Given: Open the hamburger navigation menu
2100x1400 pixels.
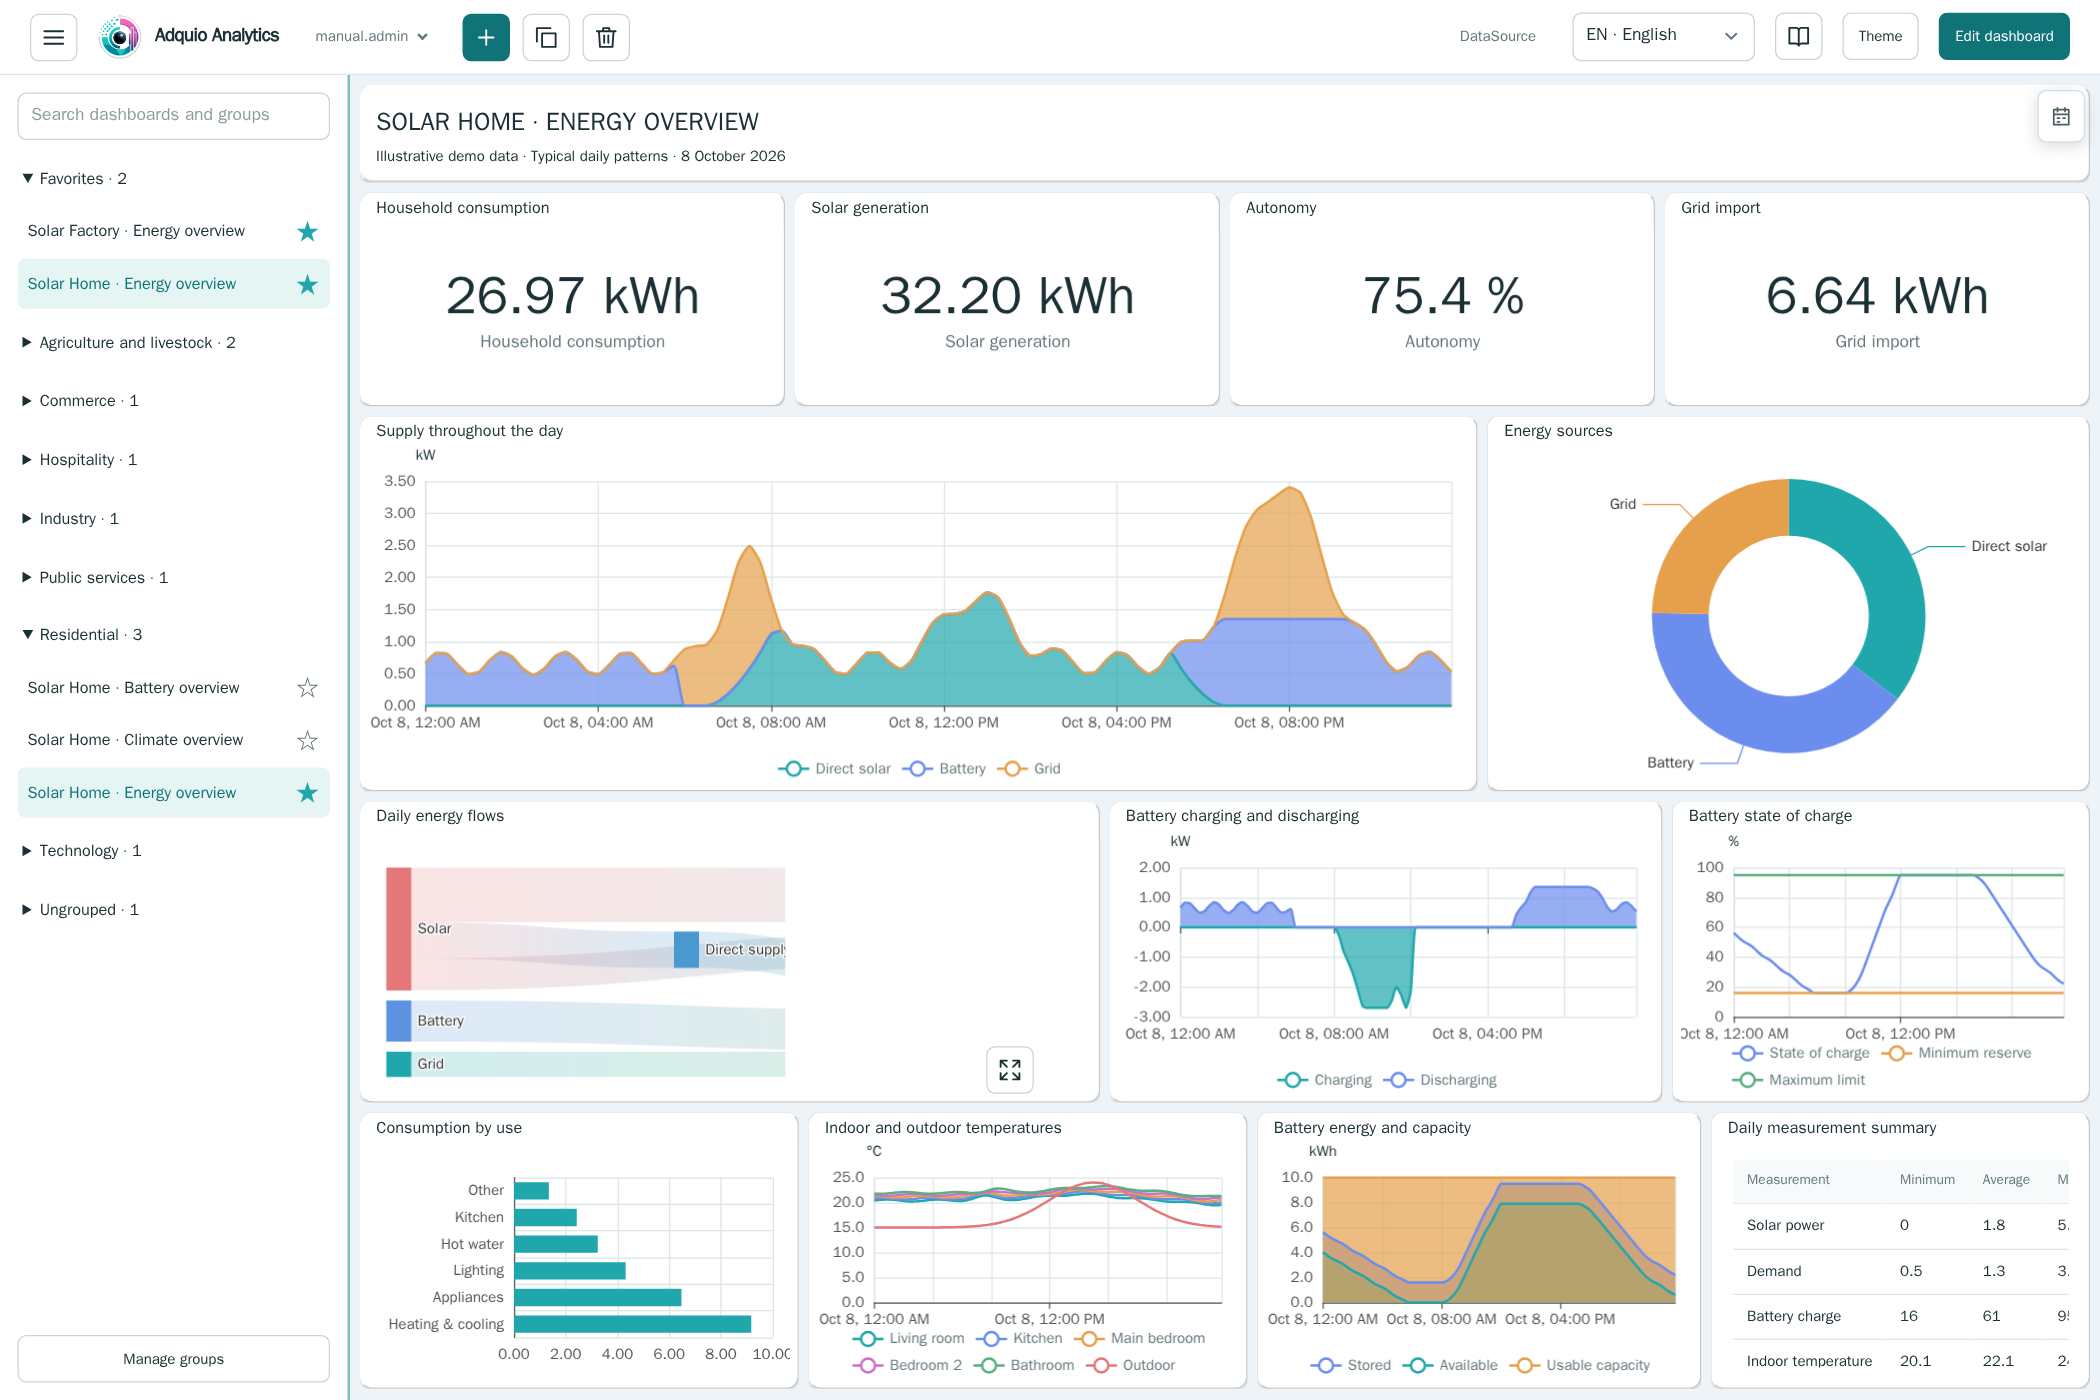Looking at the screenshot, I should point(54,37).
